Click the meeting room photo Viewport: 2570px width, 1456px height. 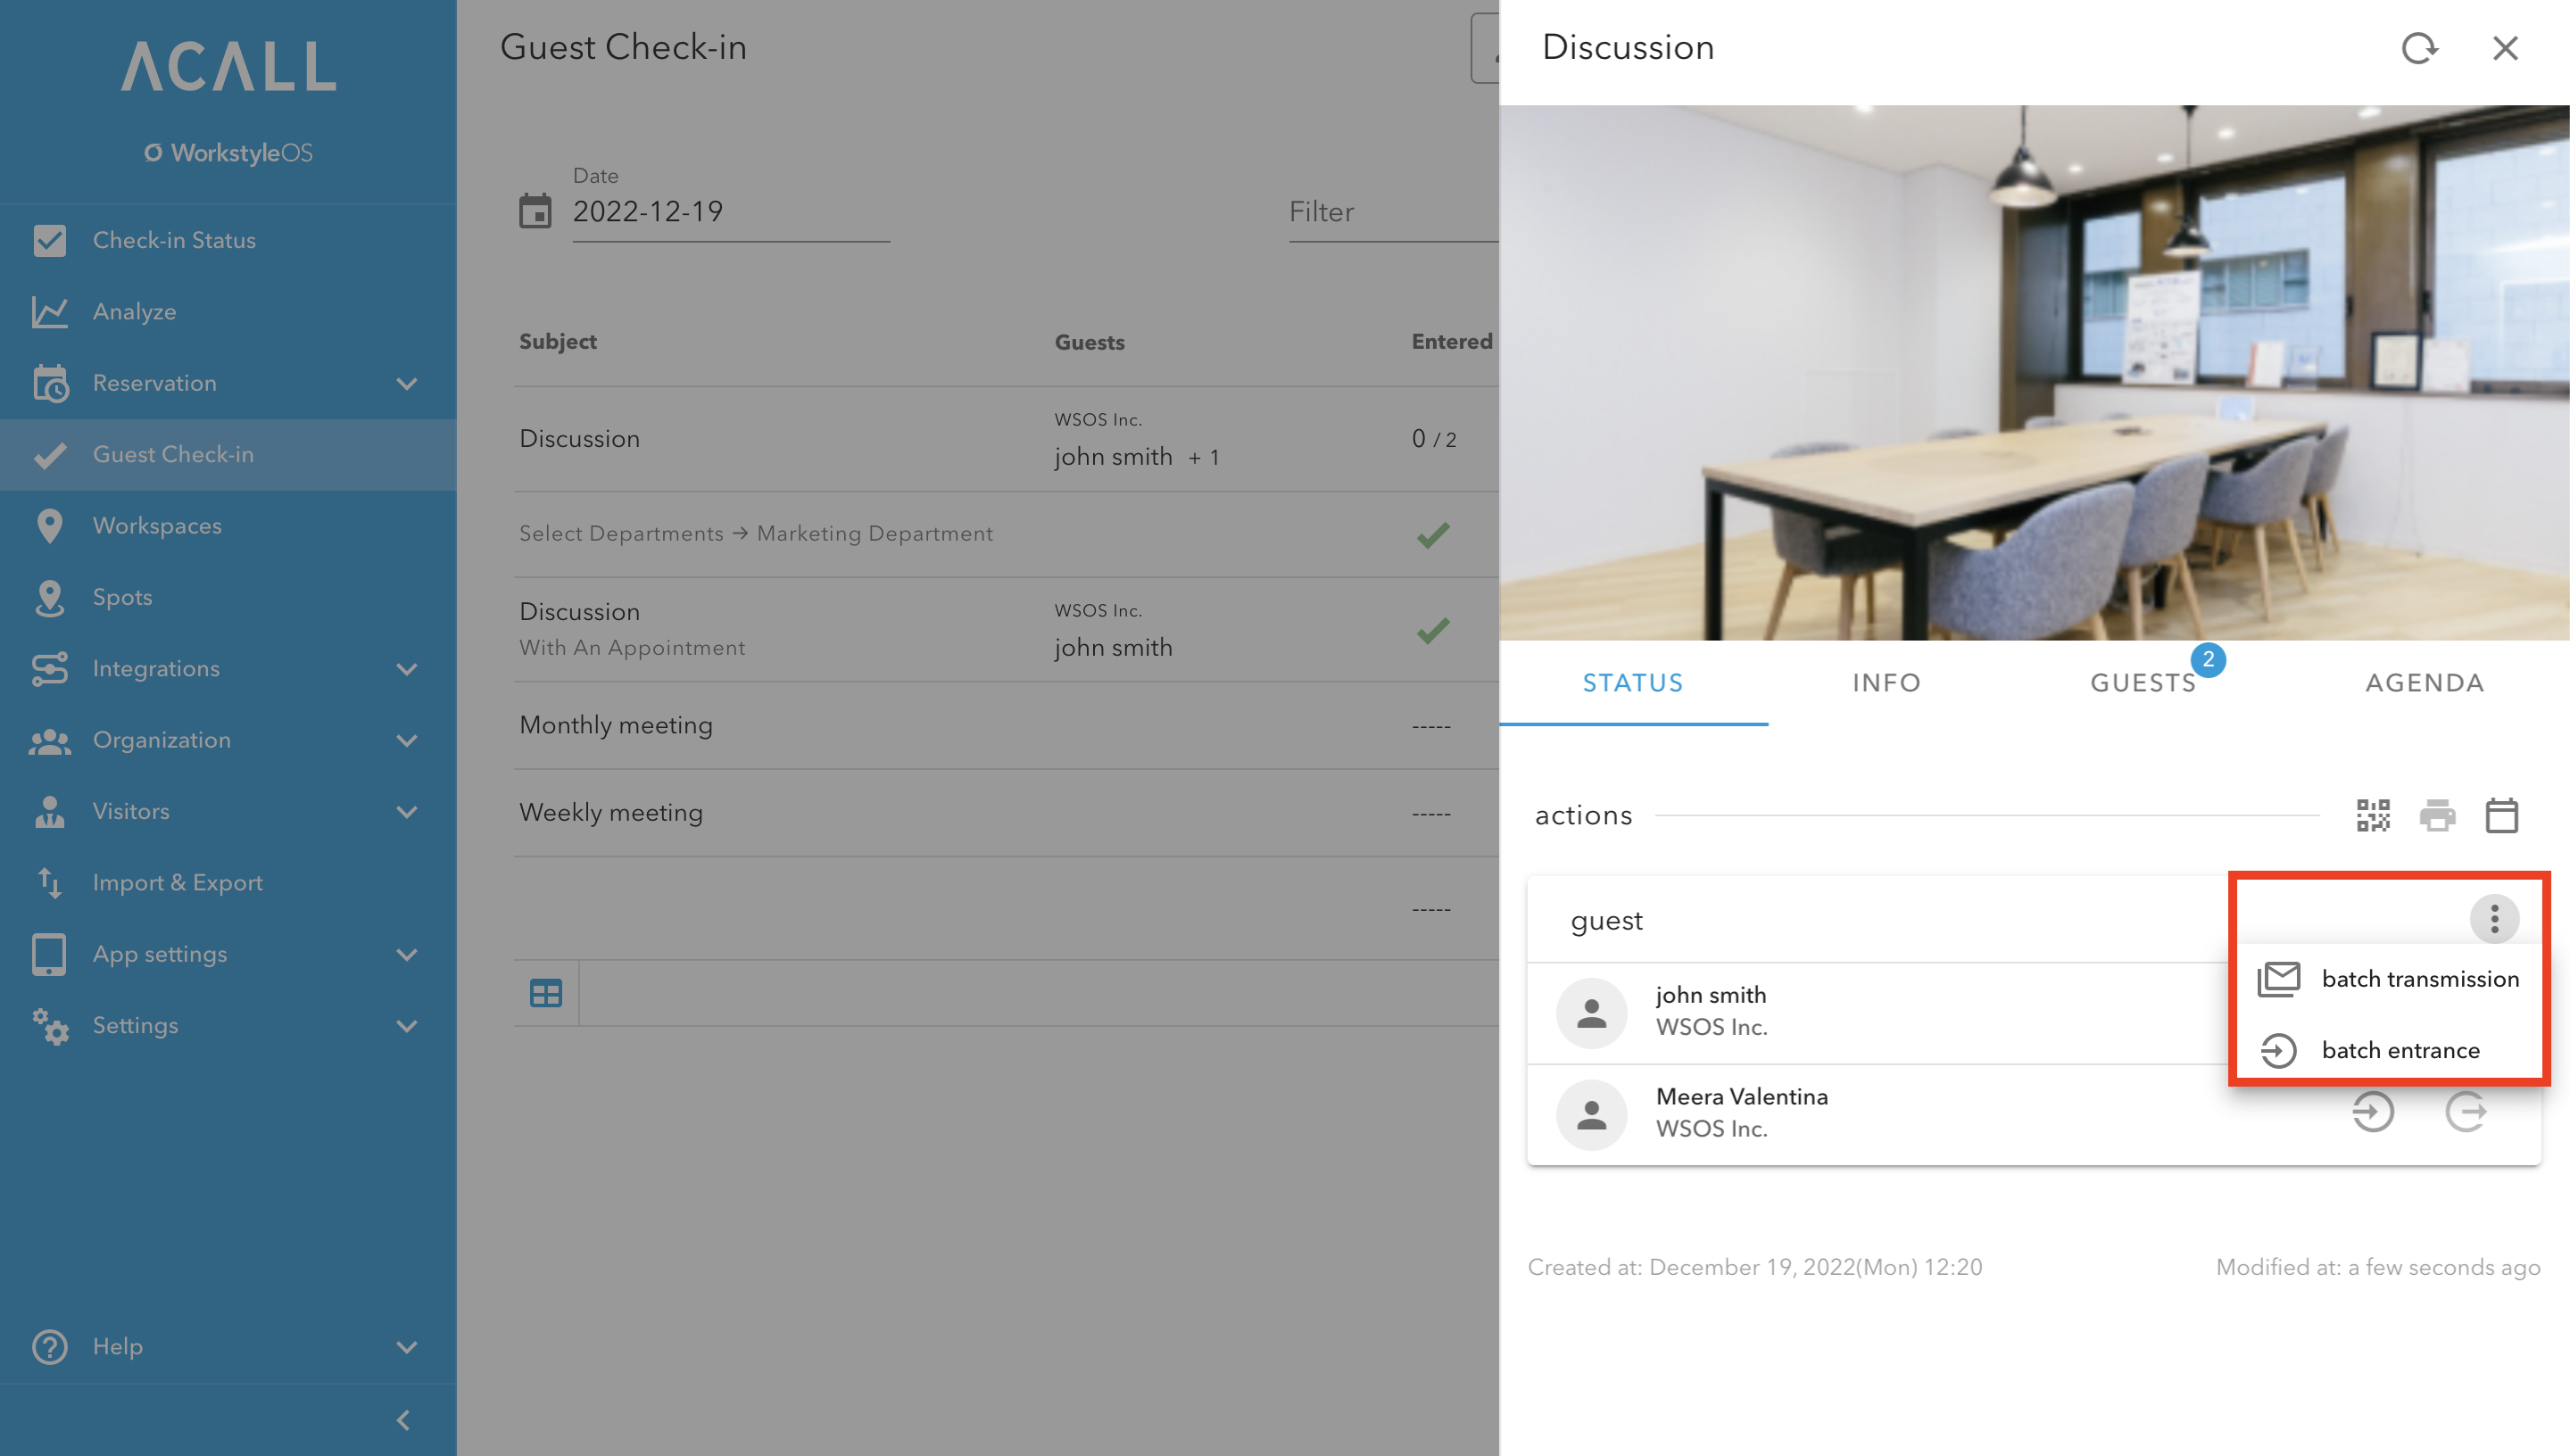coord(2034,372)
